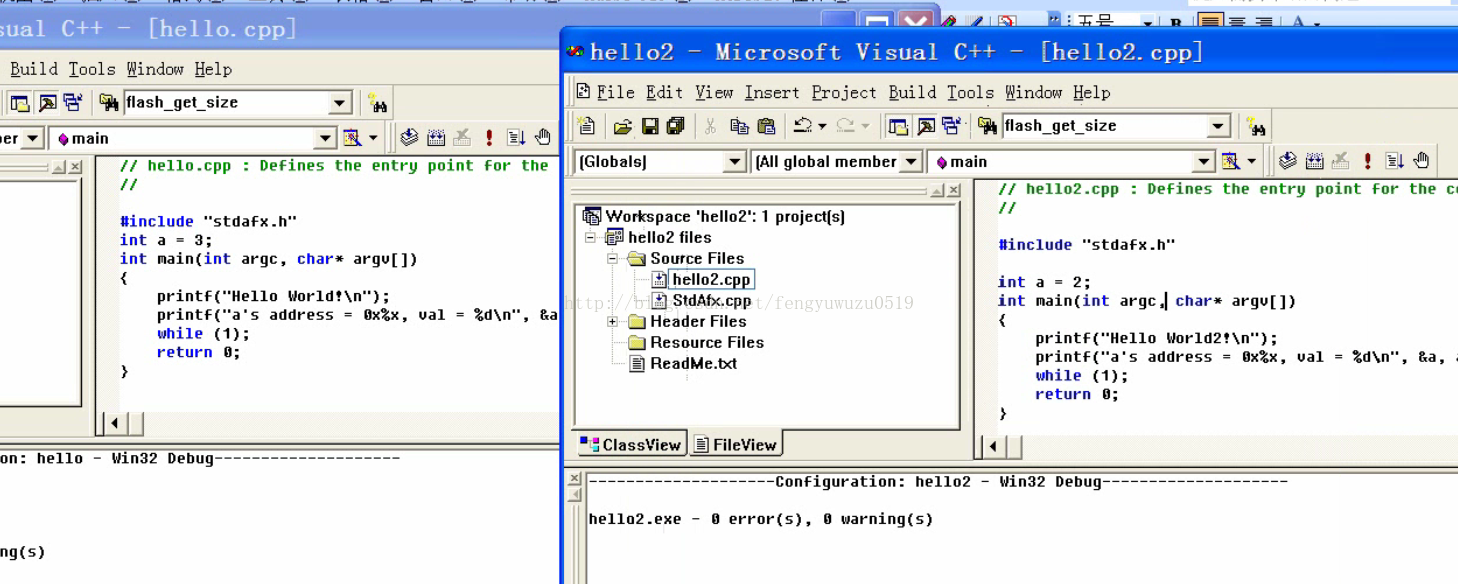1458x584 pixels.
Task: Collapse the hello2 files tree node
Action: pyautogui.click(x=590, y=238)
